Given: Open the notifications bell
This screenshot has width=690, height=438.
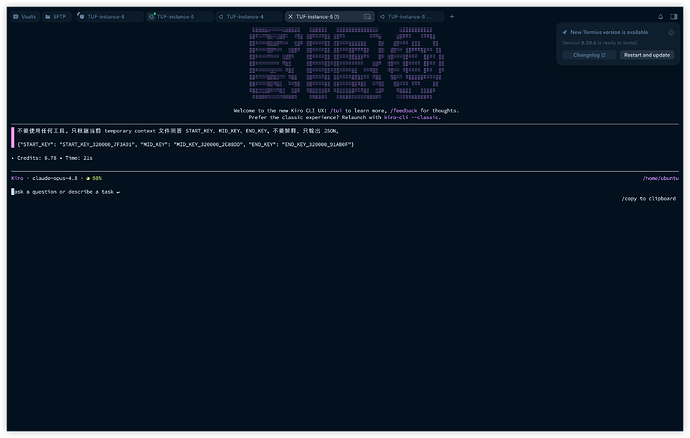Looking at the screenshot, I should pos(661,17).
